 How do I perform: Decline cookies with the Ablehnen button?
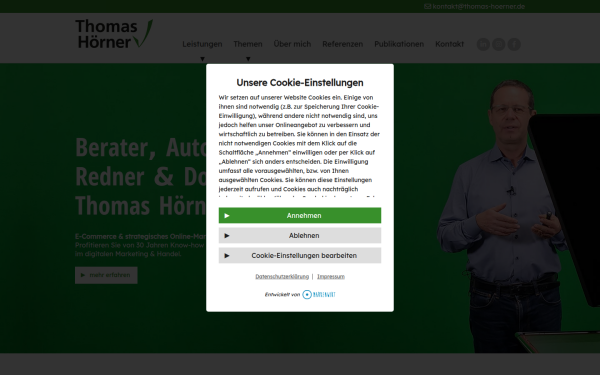[300, 235]
